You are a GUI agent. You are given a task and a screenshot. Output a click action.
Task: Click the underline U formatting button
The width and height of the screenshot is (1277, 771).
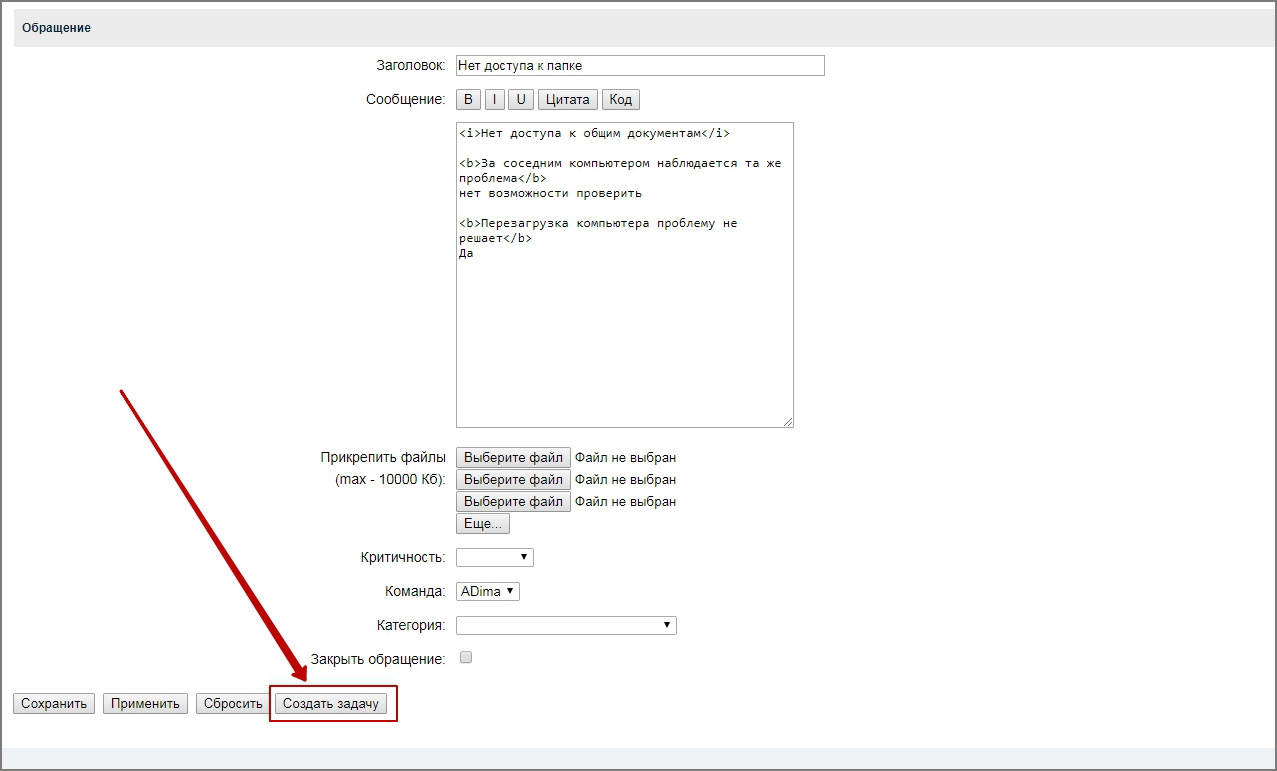coord(520,100)
